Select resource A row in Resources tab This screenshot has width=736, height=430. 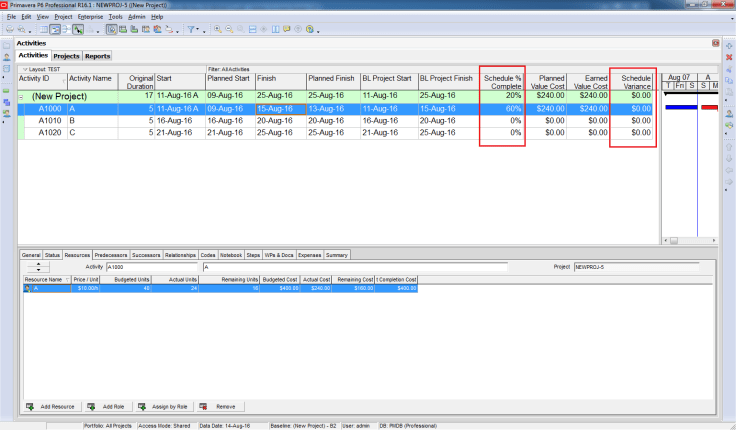pyautogui.click(x=221, y=288)
